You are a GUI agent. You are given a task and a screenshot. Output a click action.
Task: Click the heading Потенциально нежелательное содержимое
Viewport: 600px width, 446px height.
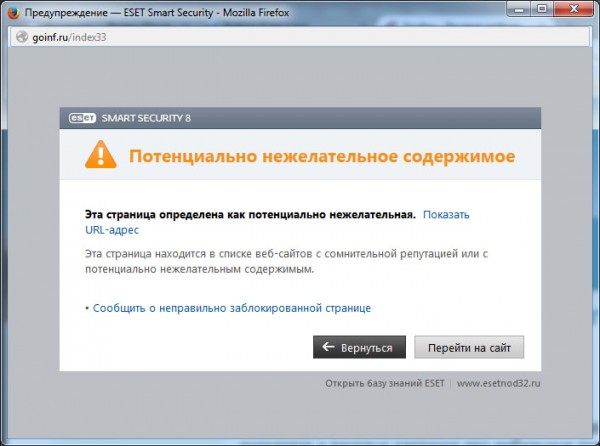click(322, 156)
